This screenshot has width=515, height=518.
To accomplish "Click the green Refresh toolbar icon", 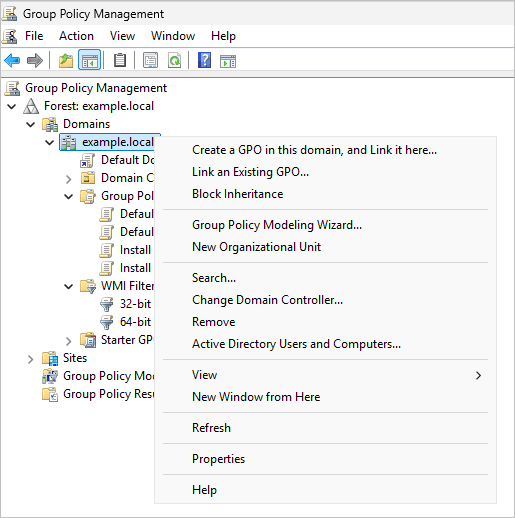I will [x=174, y=60].
